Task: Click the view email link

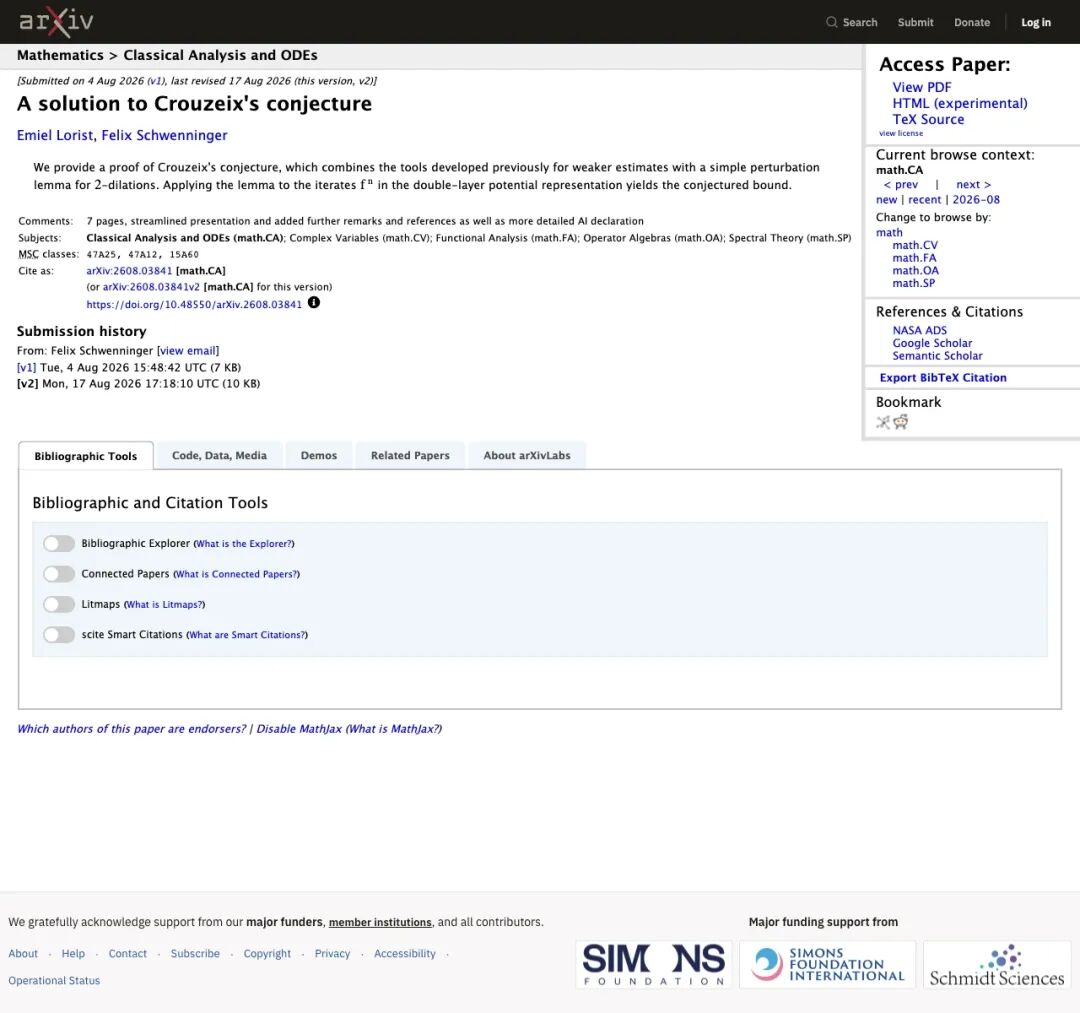Action: (x=188, y=351)
